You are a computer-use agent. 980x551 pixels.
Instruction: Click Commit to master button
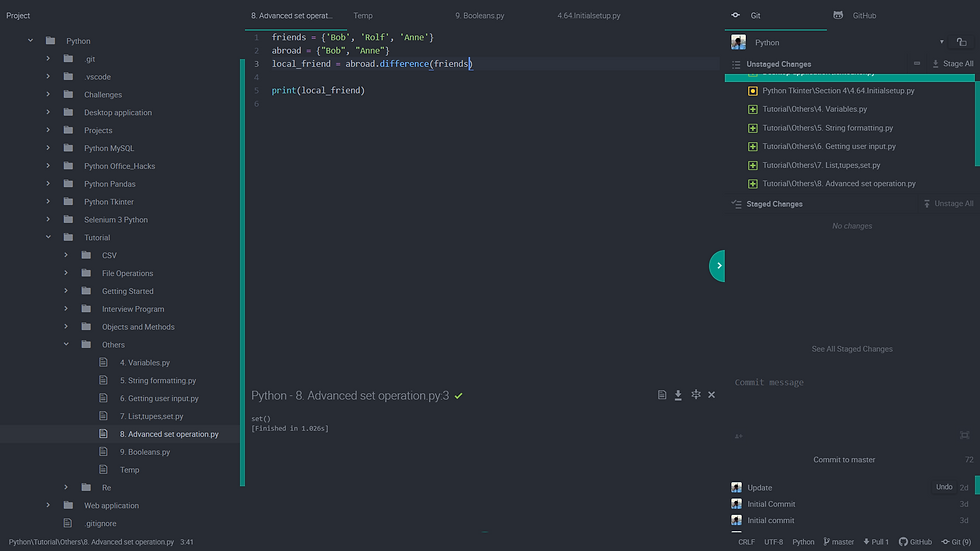(x=844, y=460)
